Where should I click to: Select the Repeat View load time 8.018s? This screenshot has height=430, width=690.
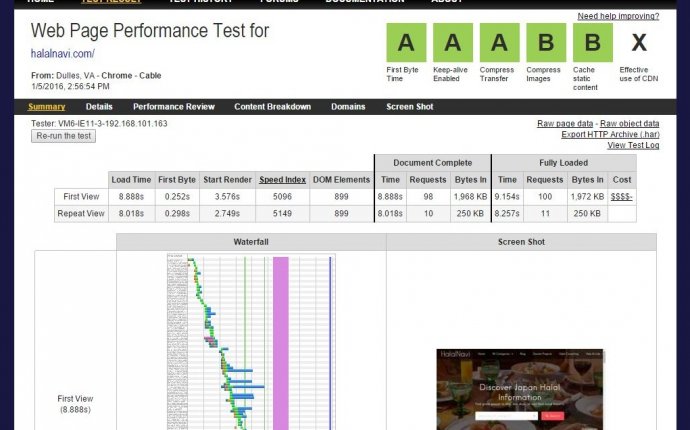pyautogui.click(x=131, y=213)
